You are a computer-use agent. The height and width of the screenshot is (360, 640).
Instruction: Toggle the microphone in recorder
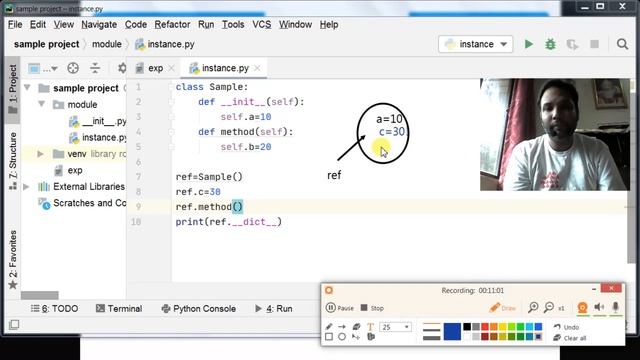616,307
